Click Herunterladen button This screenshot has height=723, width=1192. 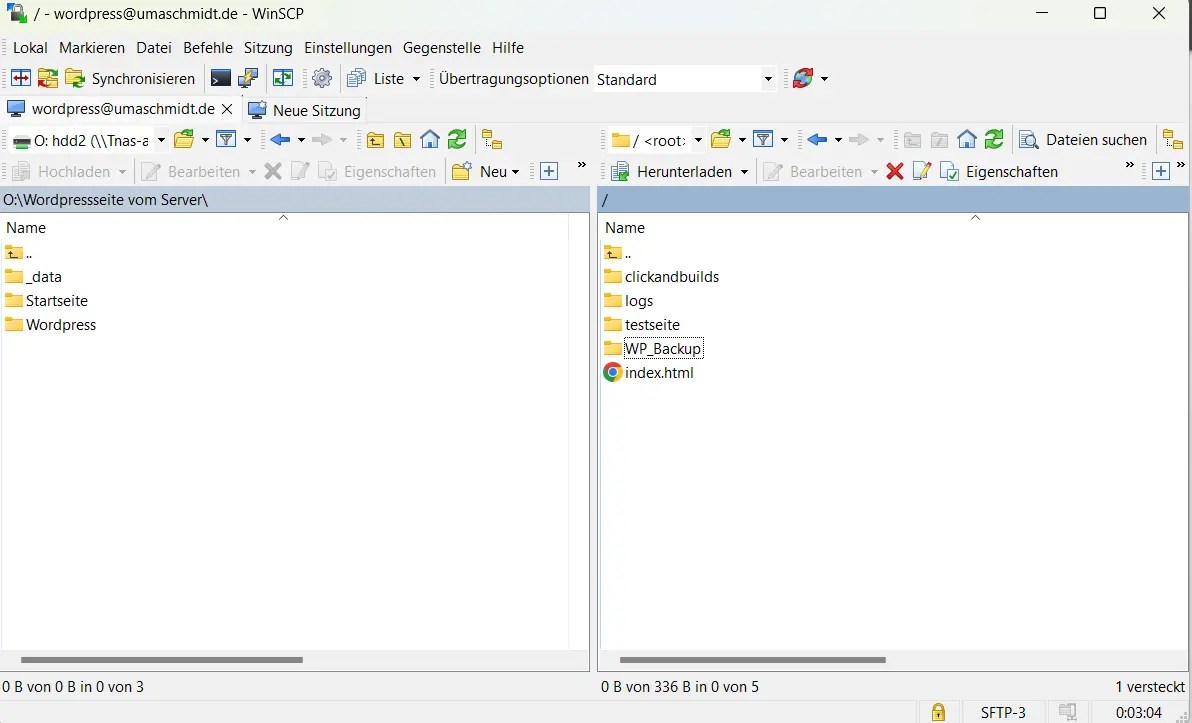672,172
